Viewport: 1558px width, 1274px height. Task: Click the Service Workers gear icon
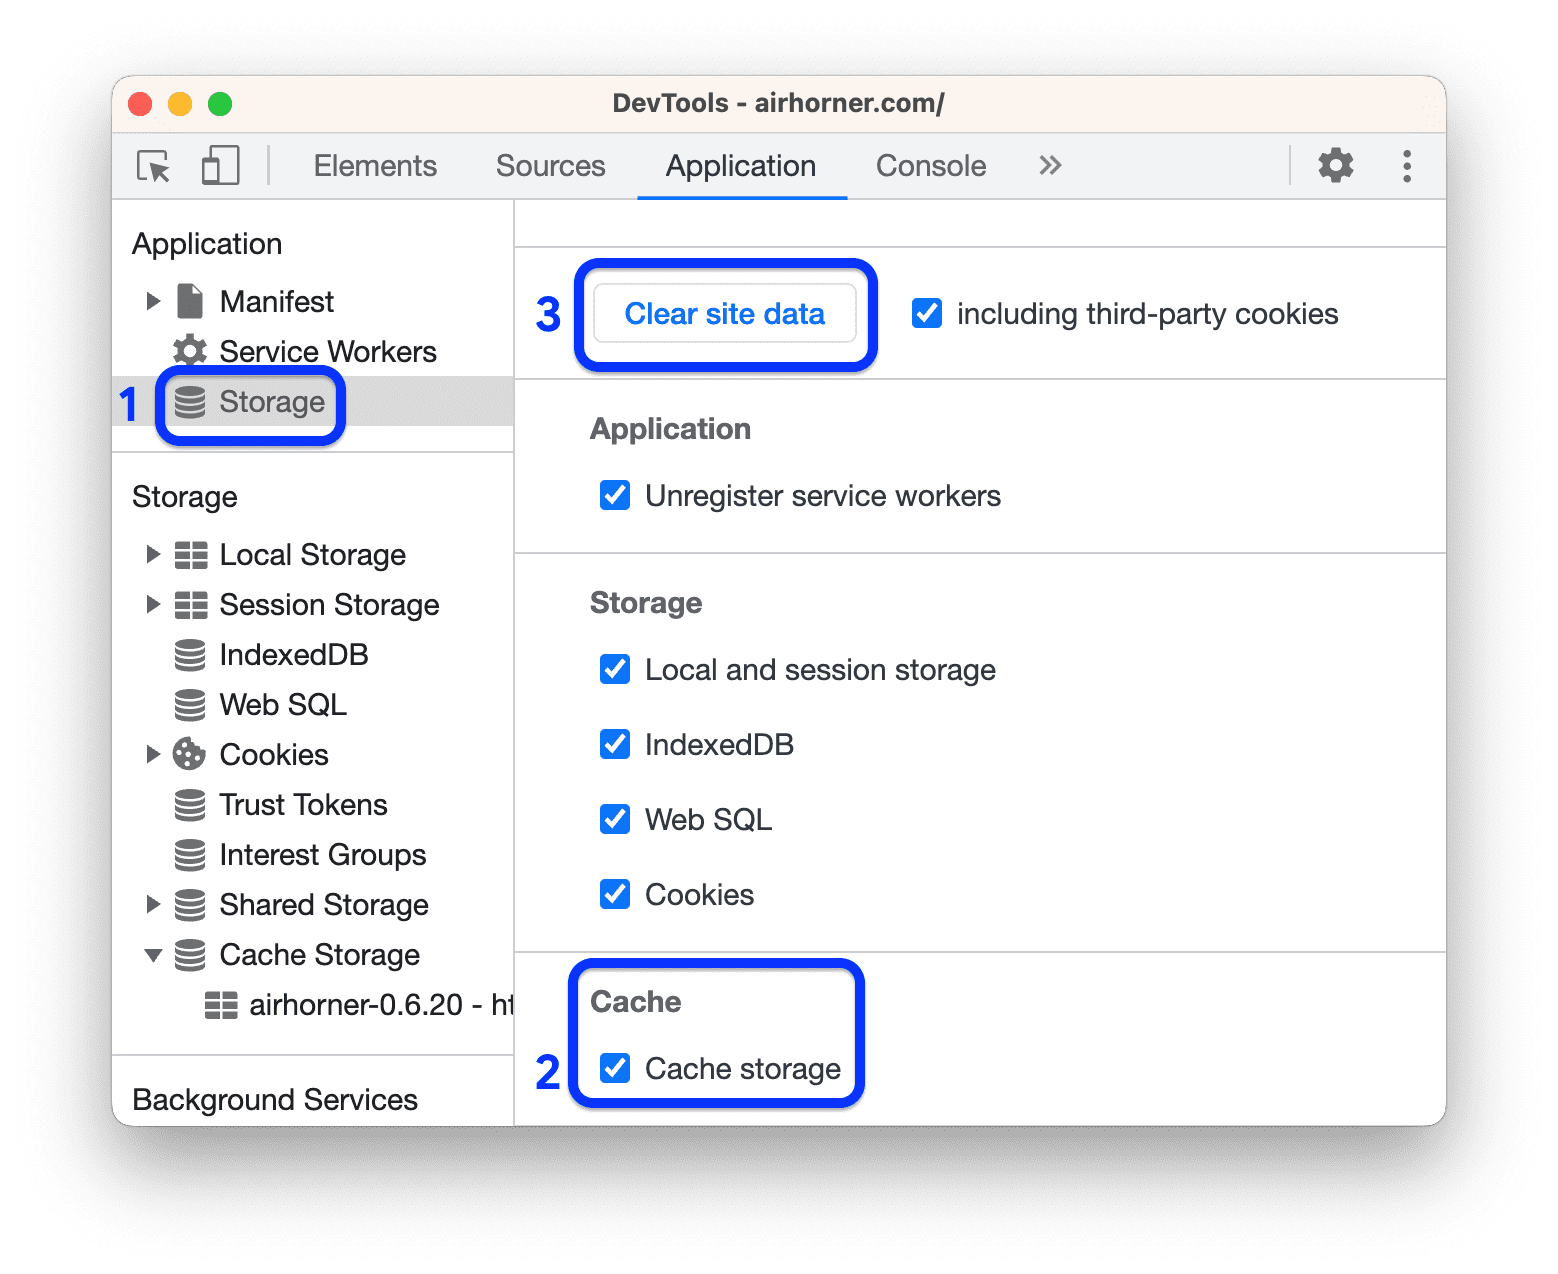click(189, 351)
